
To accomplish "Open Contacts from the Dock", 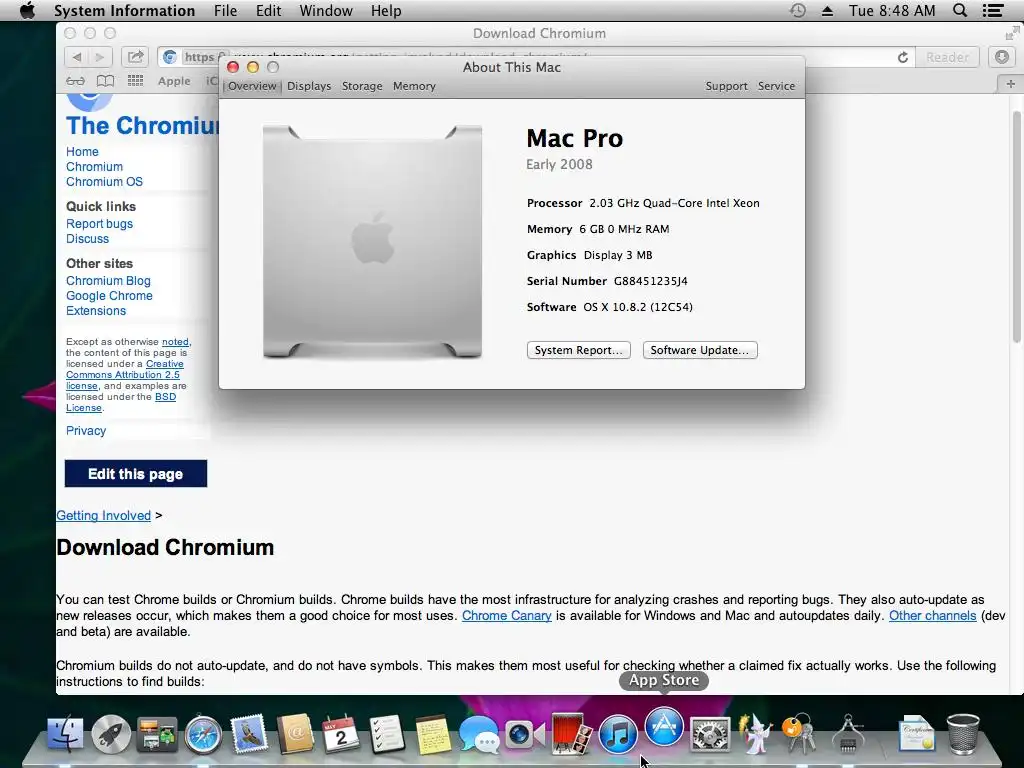I will tap(295, 734).
